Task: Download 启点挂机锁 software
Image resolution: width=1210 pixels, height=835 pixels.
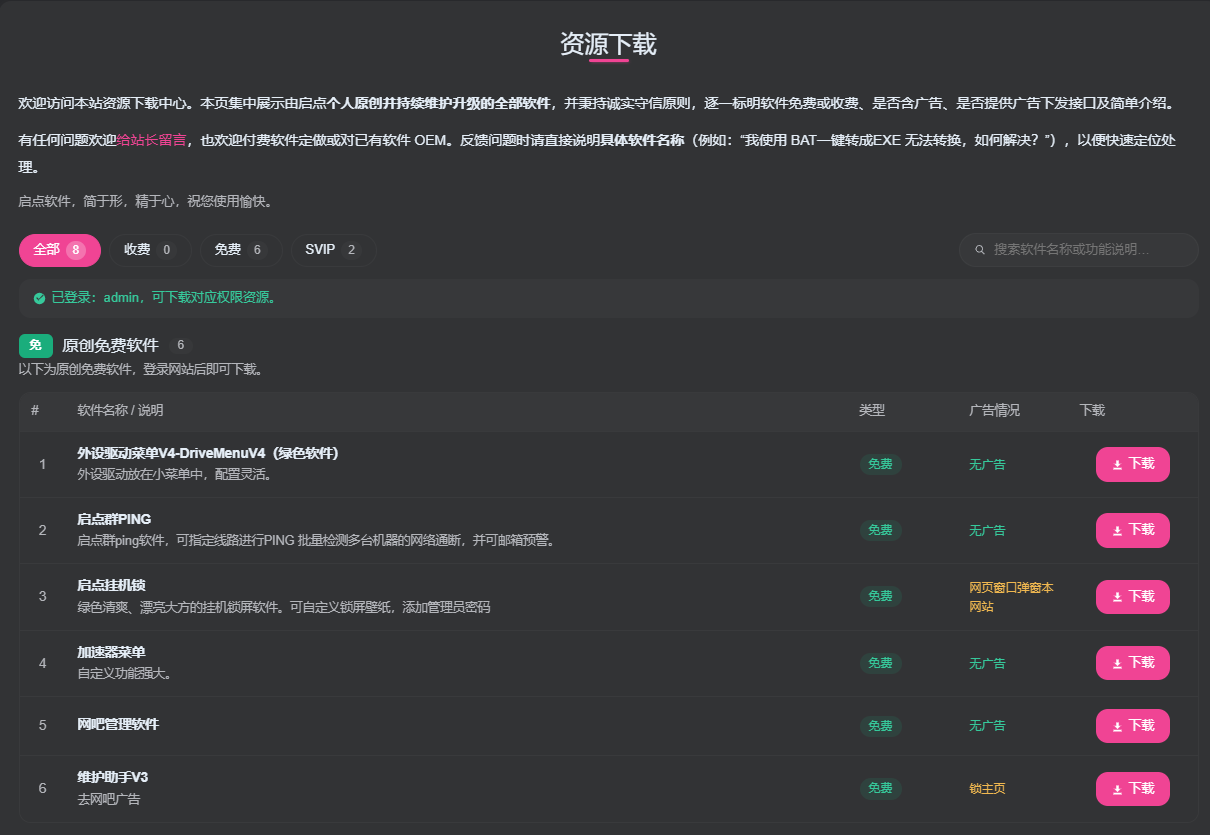Action: point(1132,597)
